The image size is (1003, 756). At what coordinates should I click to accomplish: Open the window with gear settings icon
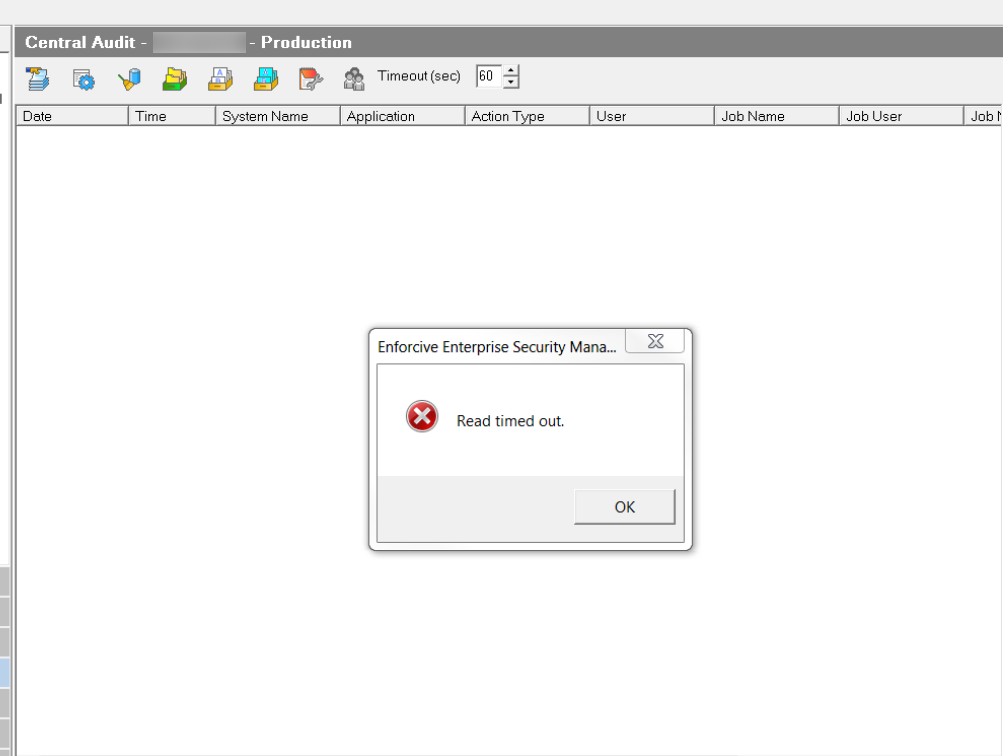tap(84, 79)
